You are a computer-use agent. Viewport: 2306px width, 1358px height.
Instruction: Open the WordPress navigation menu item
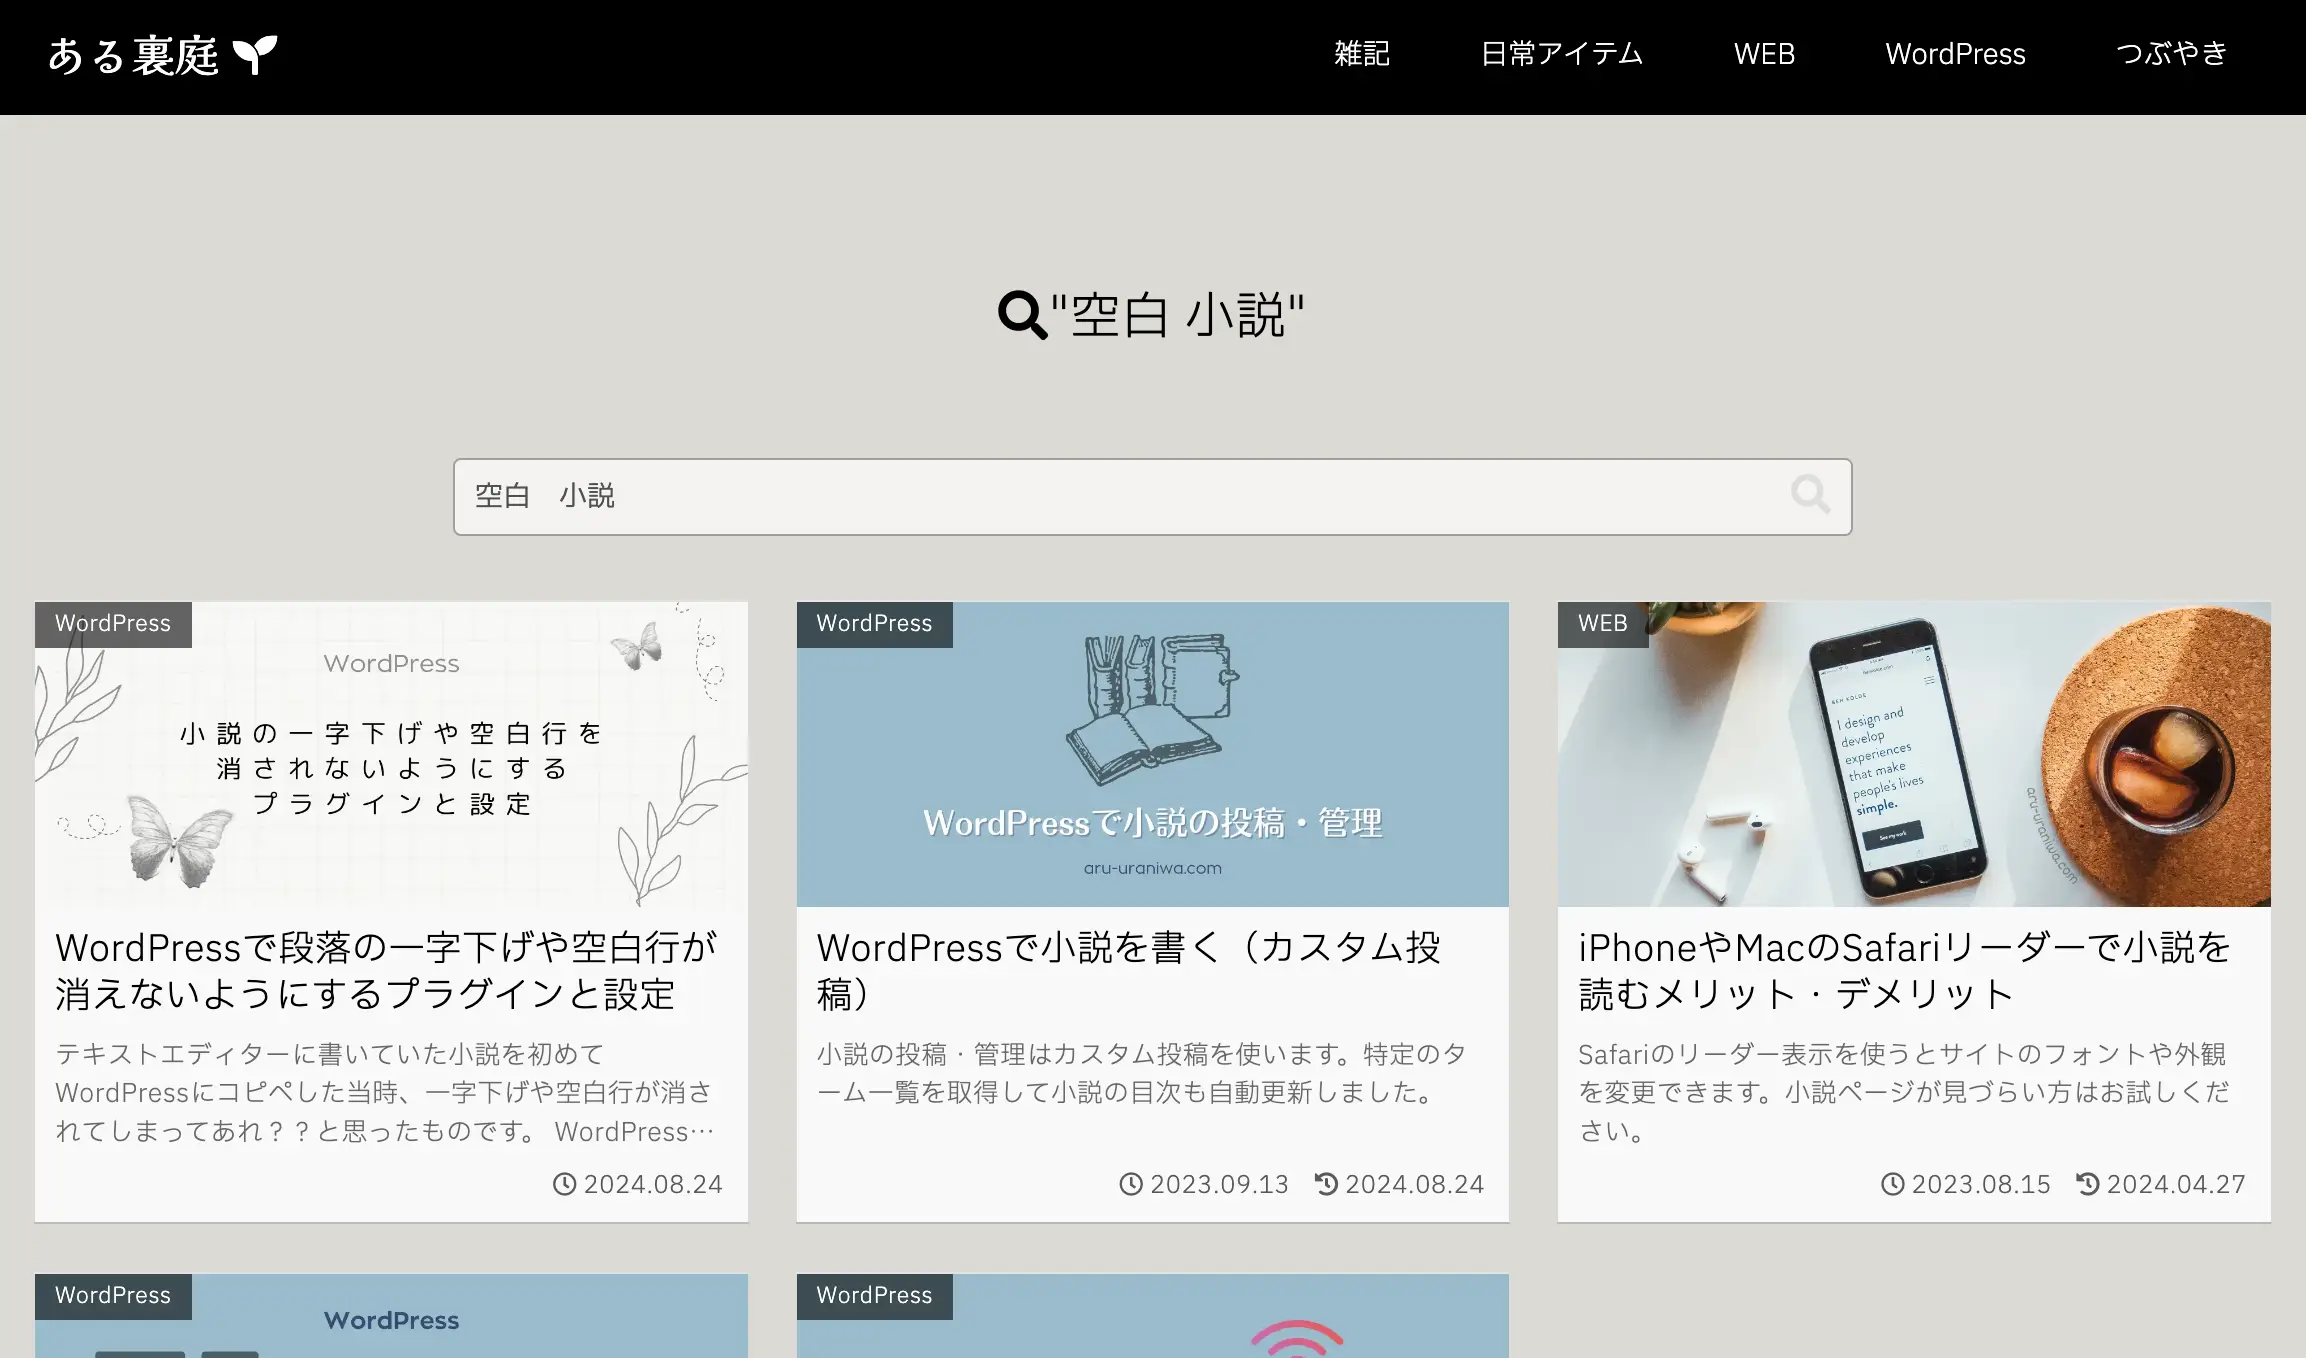coord(1955,54)
